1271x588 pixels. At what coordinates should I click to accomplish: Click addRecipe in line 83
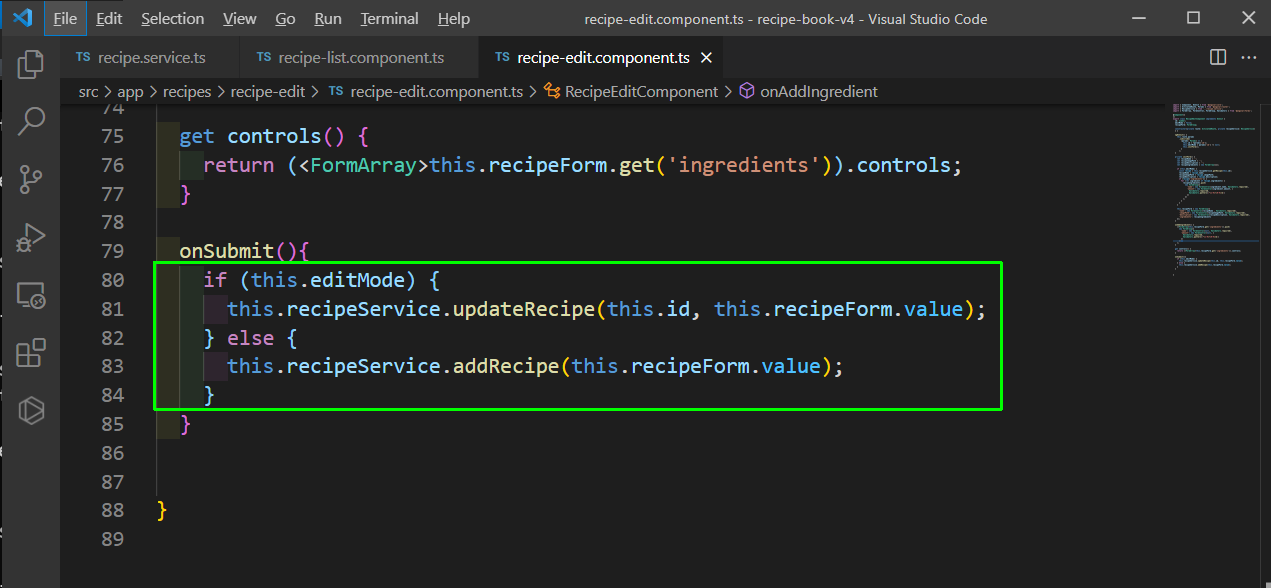[x=506, y=367]
